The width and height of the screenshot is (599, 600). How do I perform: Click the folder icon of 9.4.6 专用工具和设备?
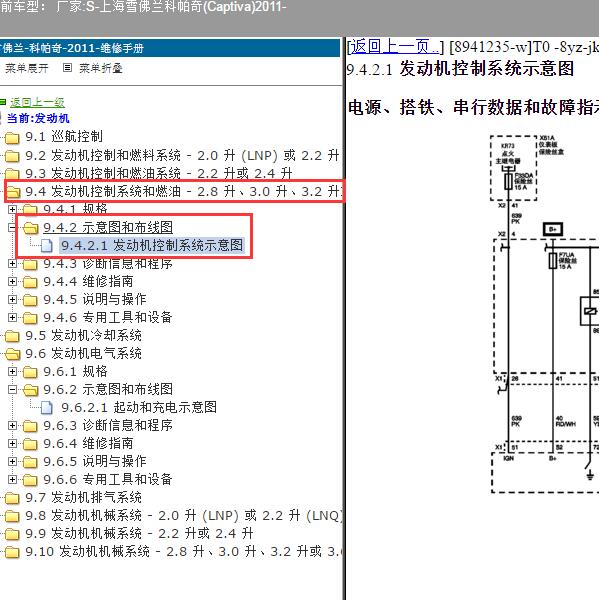coord(30,318)
